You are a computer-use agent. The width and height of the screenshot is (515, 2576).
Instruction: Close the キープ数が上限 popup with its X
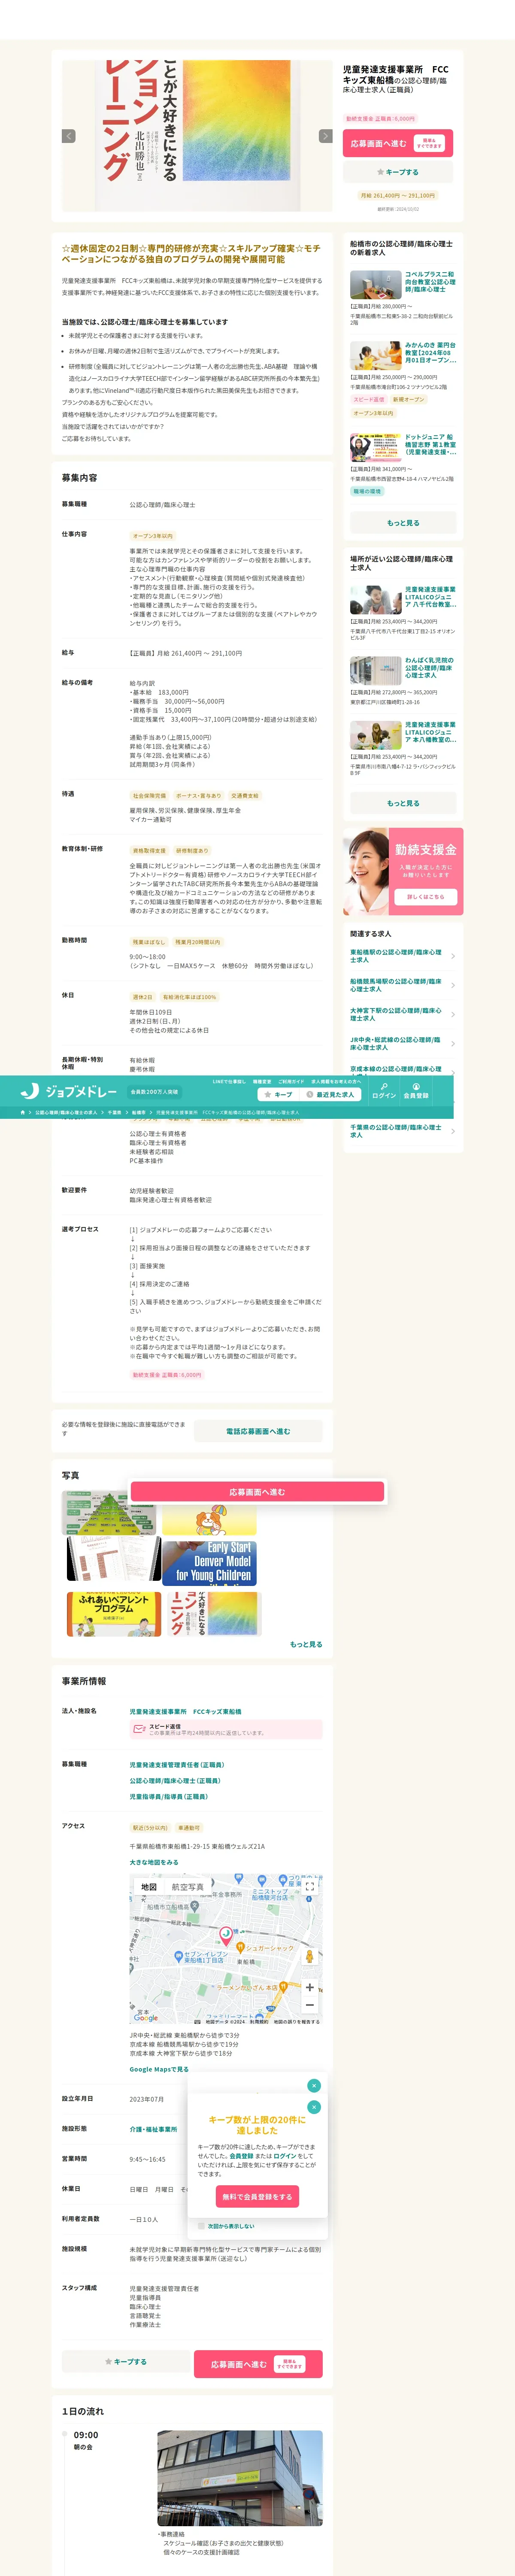pos(314,2107)
